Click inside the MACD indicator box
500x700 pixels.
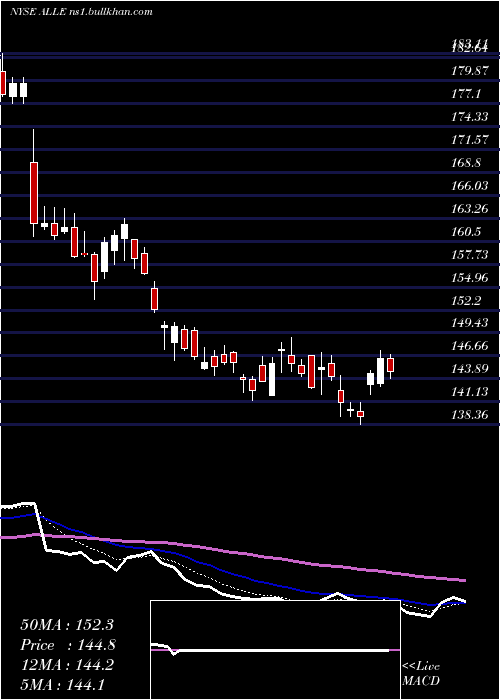pos(275,650)
